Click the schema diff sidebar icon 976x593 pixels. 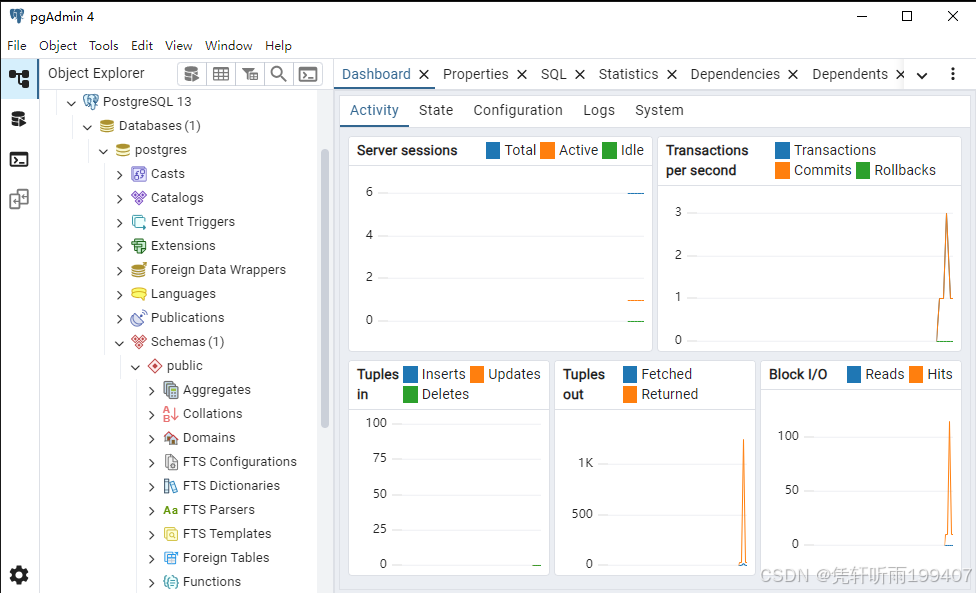click(x=19, y=199)
